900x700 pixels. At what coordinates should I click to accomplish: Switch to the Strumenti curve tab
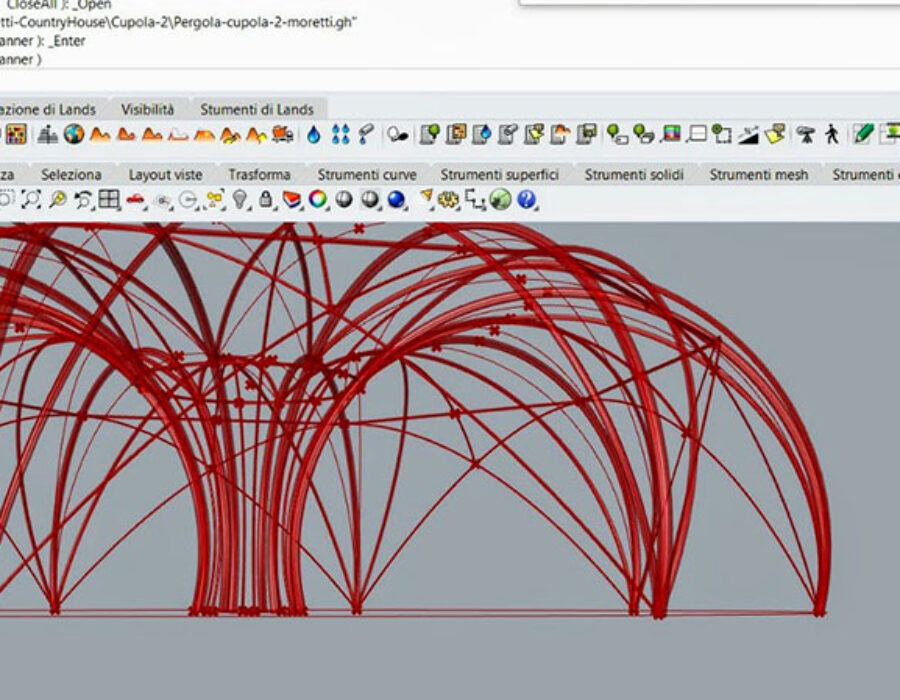tap(367, 174)
